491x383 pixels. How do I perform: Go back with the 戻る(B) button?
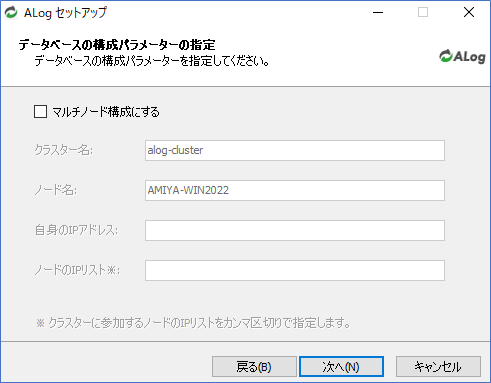coord(254,367)
